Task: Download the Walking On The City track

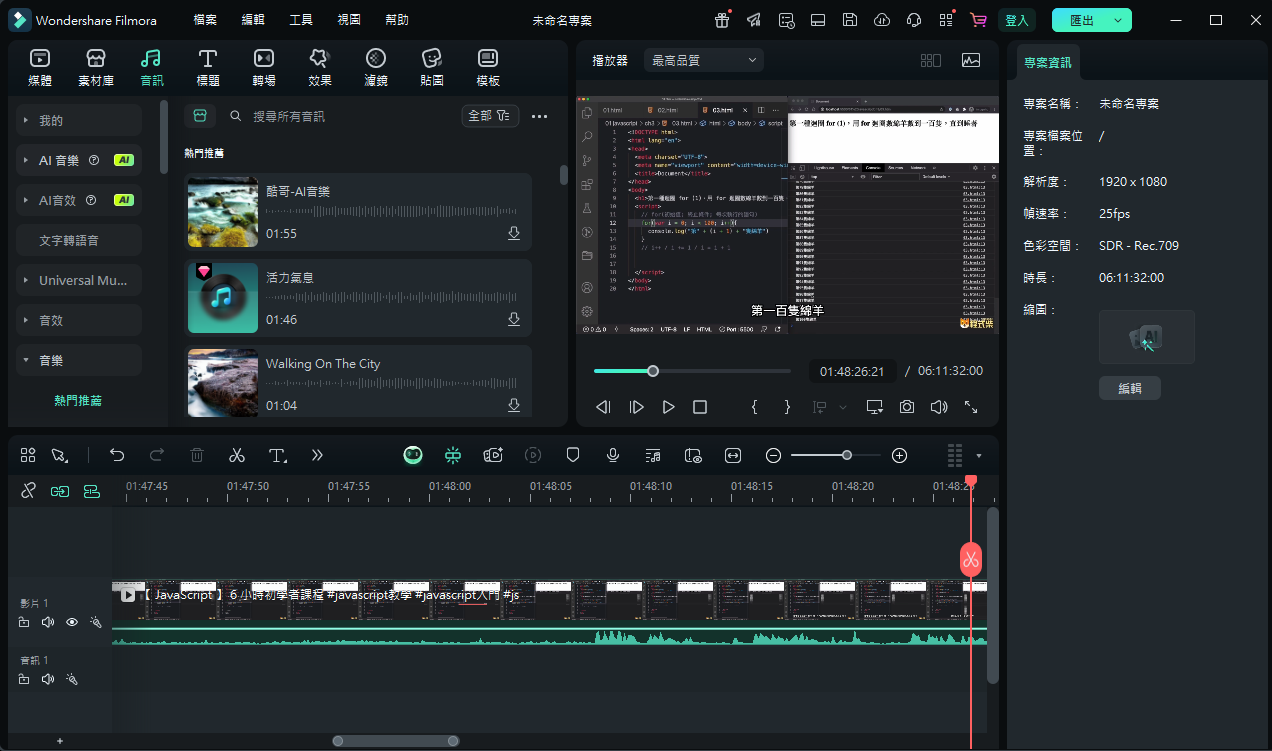Action: click(x=514, y=405)
